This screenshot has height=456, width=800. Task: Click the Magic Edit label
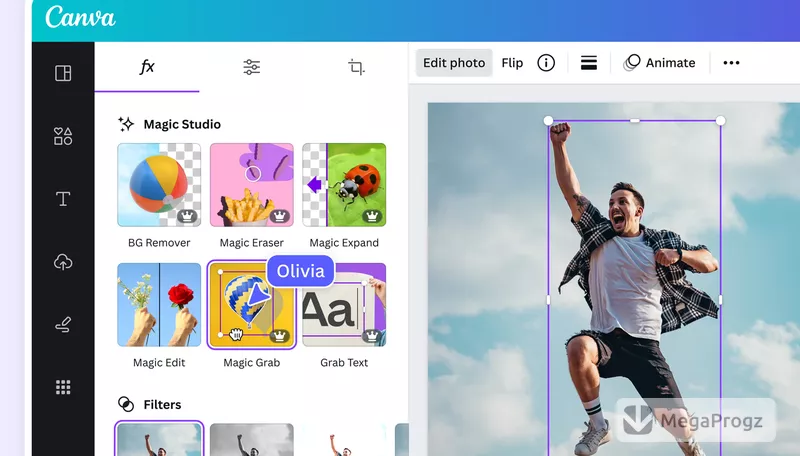(159, 363)
